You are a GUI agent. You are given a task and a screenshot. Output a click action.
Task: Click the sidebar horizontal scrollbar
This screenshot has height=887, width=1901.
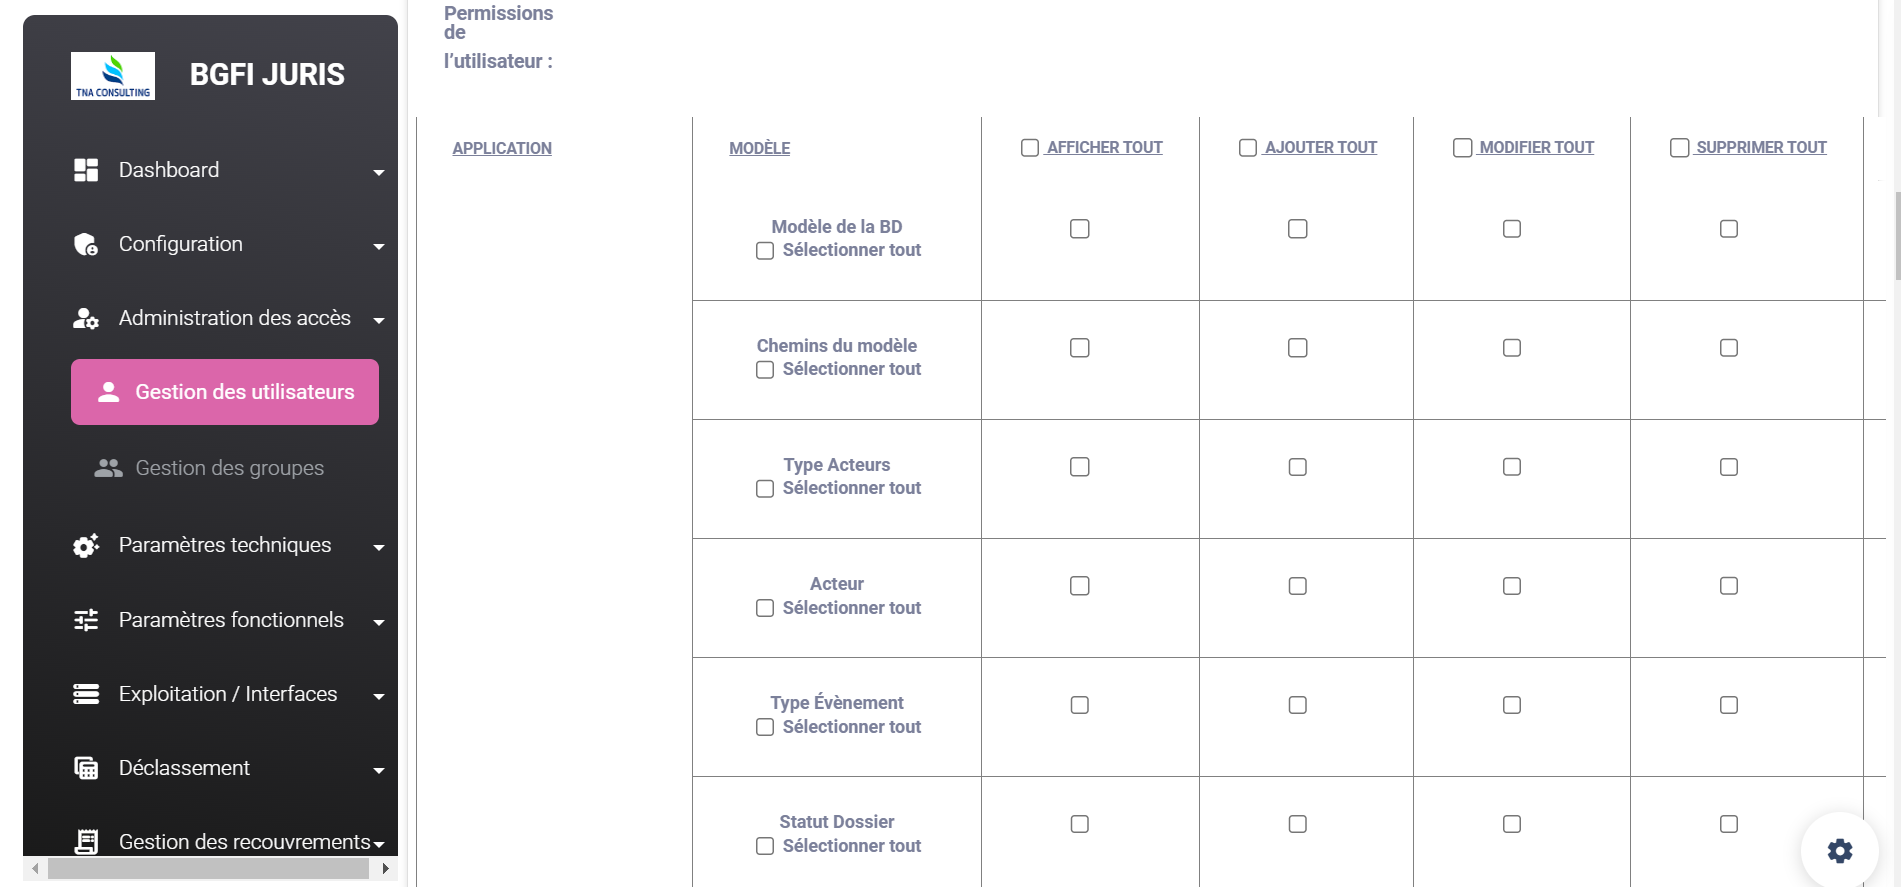coord(208,869)
